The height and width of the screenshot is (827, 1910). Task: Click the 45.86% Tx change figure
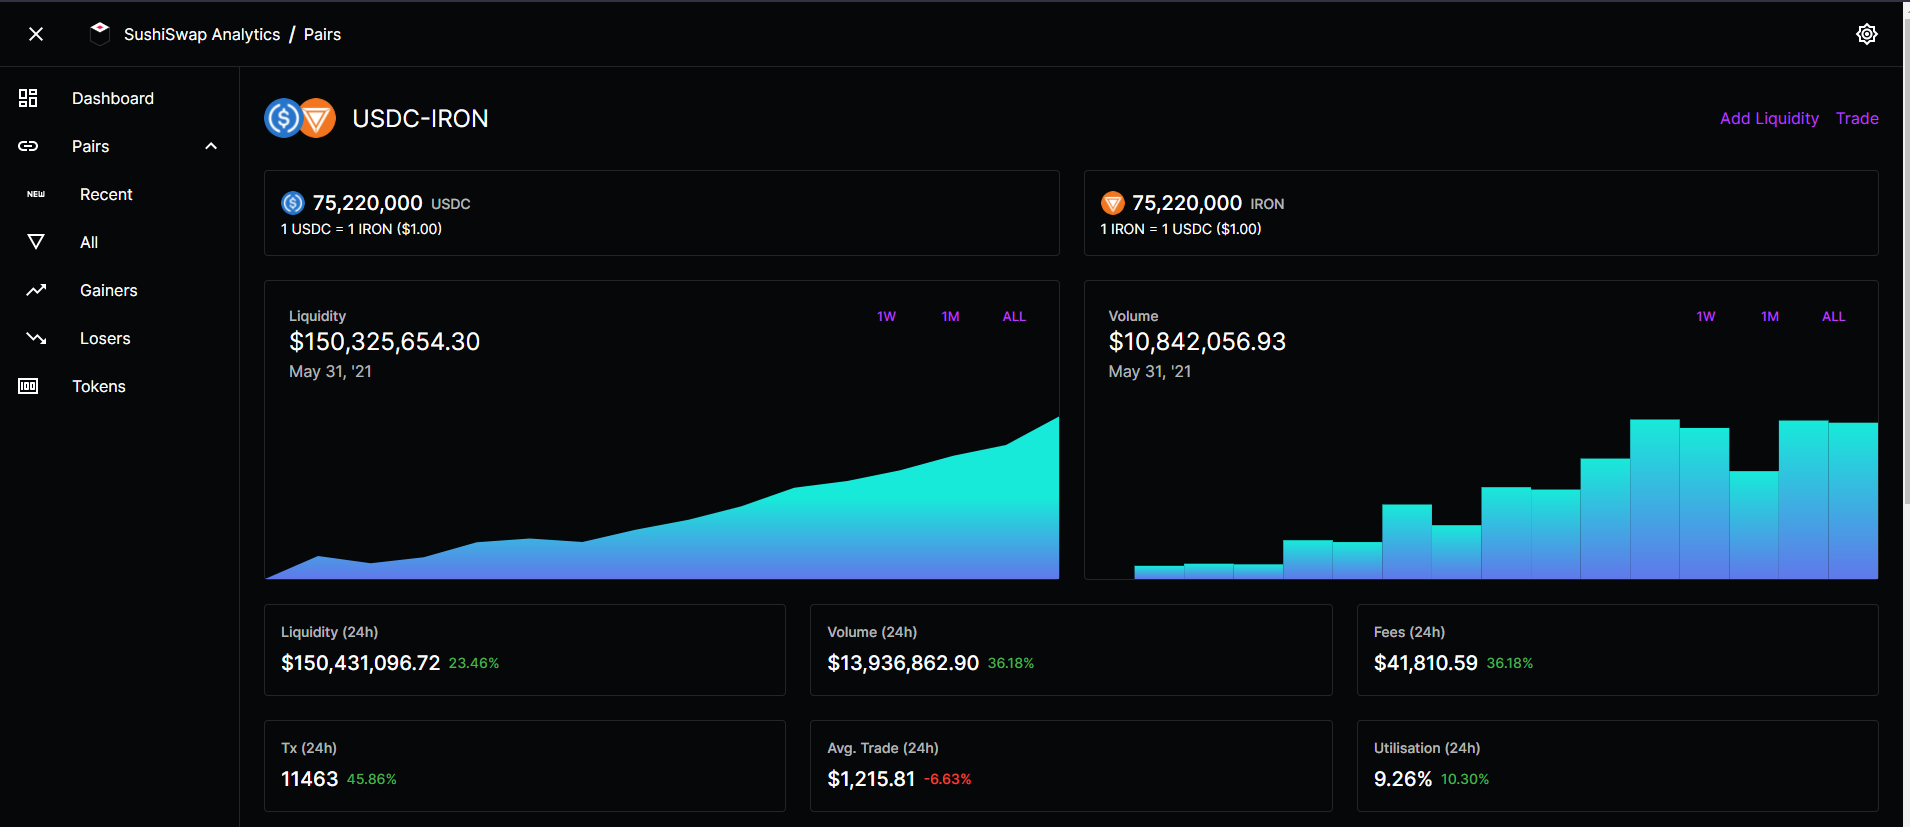(372, 779)
